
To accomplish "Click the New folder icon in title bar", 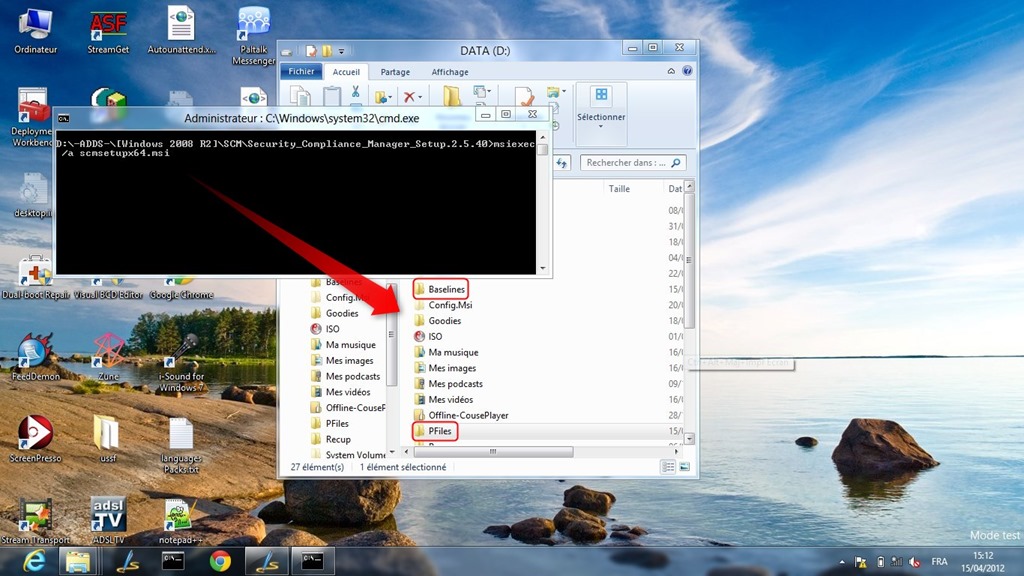I will 327,50.
